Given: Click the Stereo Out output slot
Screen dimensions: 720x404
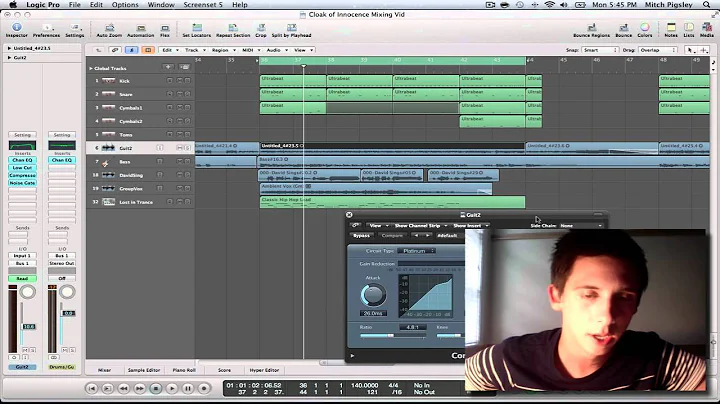Looking at the screenshot, I should coord(62,264).
